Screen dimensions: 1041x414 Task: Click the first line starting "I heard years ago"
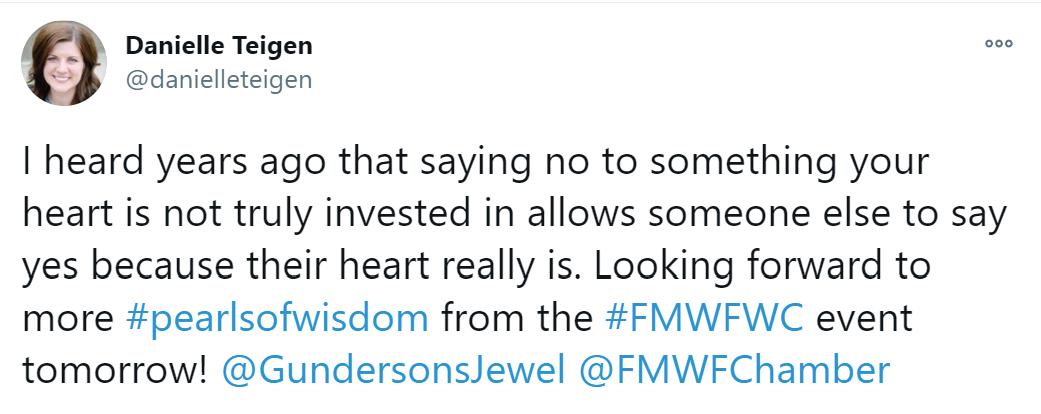click(x=475, y=163)
